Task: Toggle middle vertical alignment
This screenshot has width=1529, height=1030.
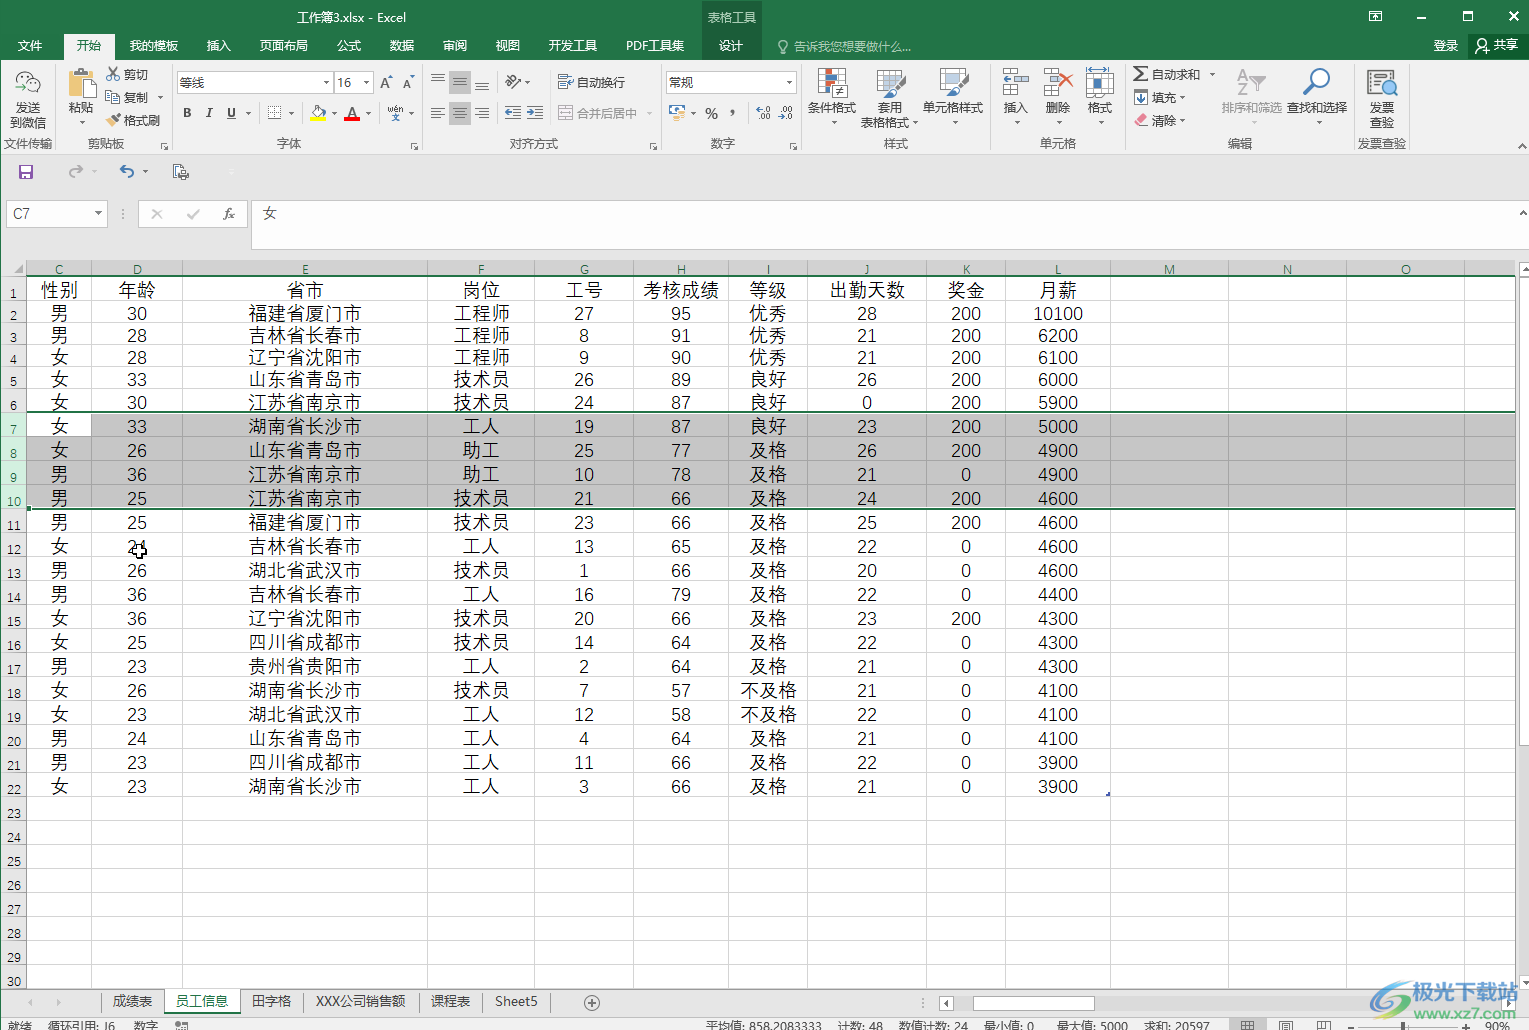Action: tap(460, 82)
